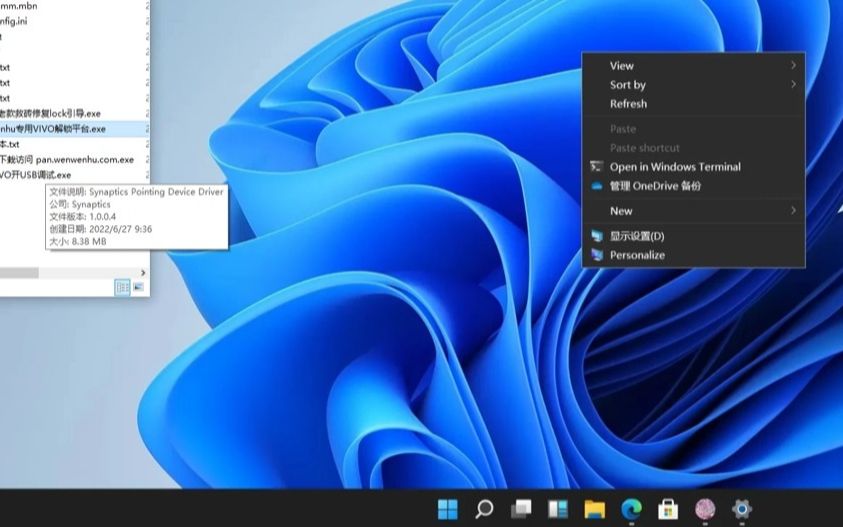Open Task View on taskbar
The image size is (843, 527).
pyautogui.click(x=521, y=509)
